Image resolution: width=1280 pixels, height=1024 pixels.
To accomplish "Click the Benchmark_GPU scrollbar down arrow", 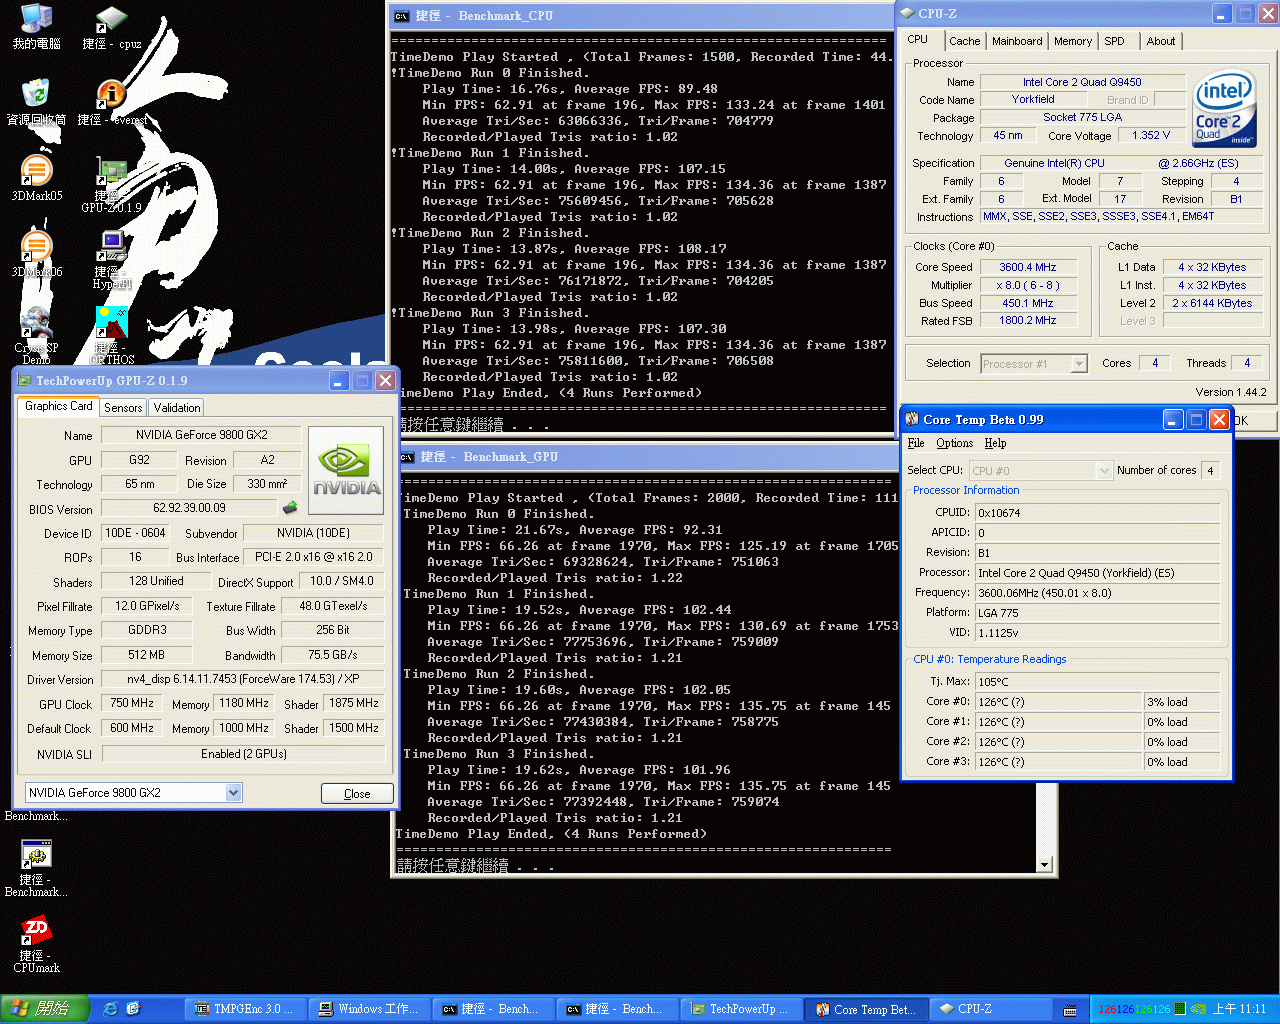I will tap(1045, 865).
